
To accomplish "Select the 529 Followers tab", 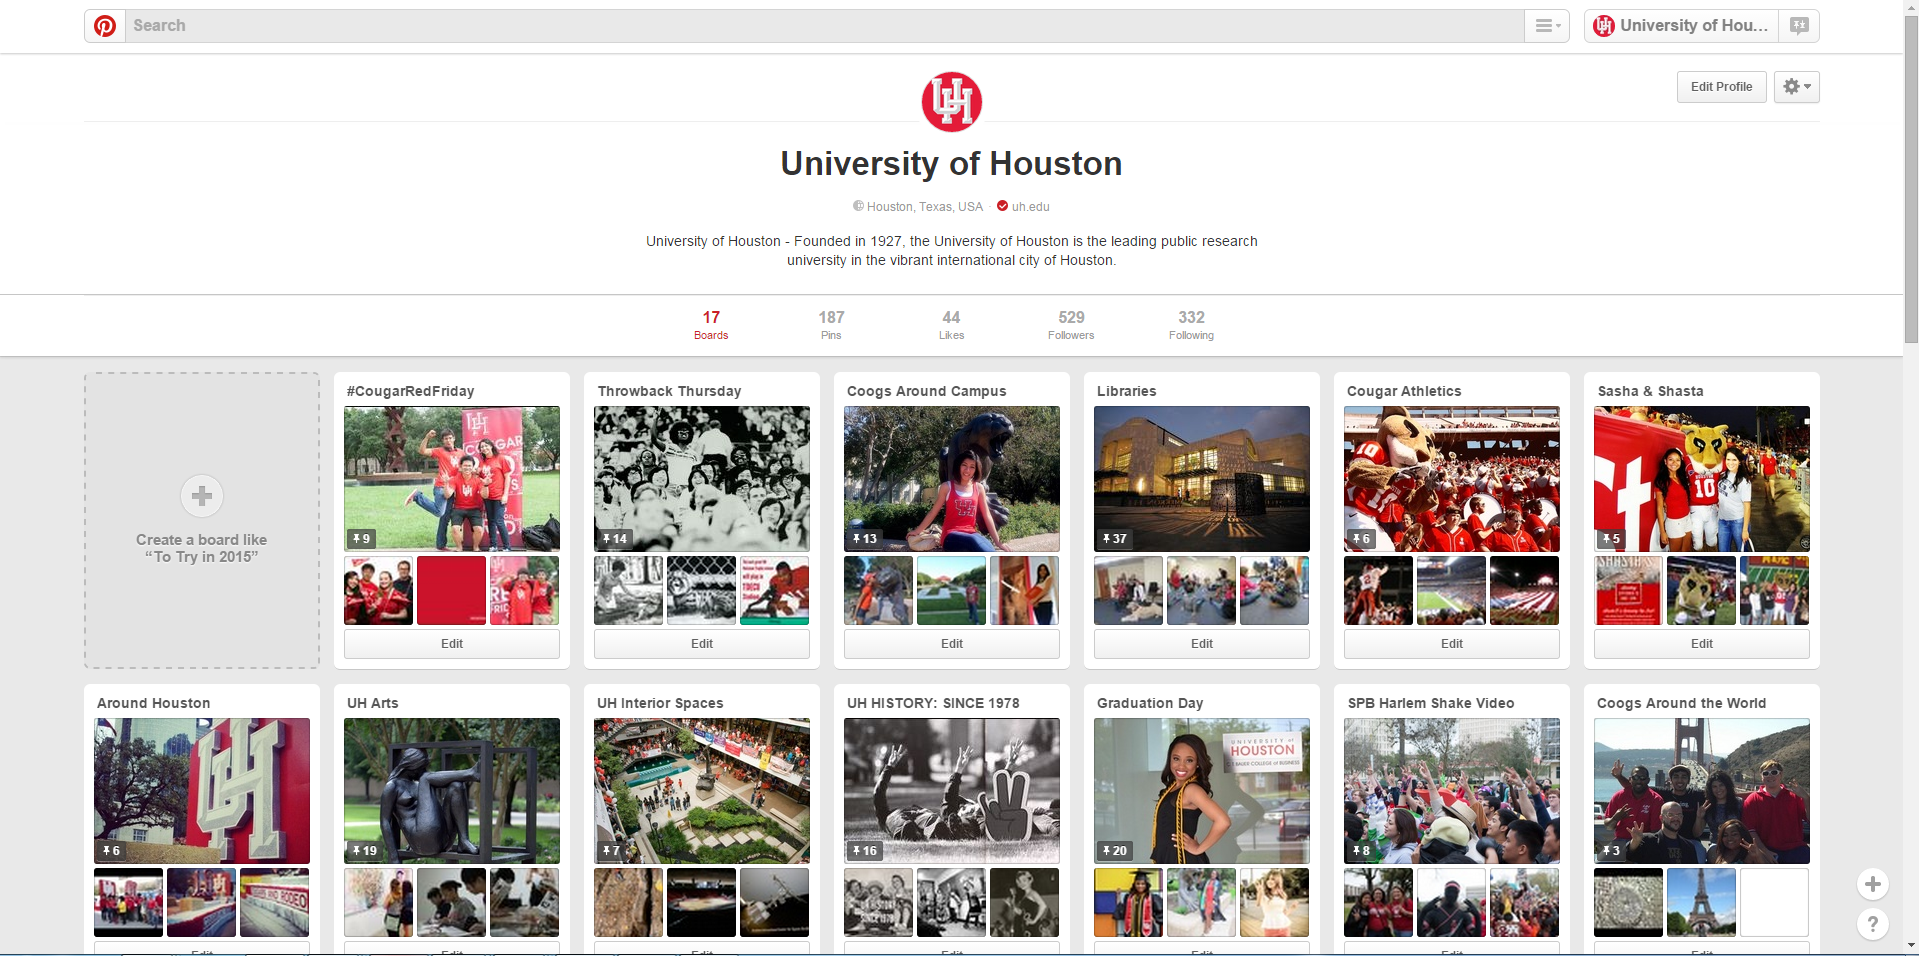I will click(x=1071, y=325).
